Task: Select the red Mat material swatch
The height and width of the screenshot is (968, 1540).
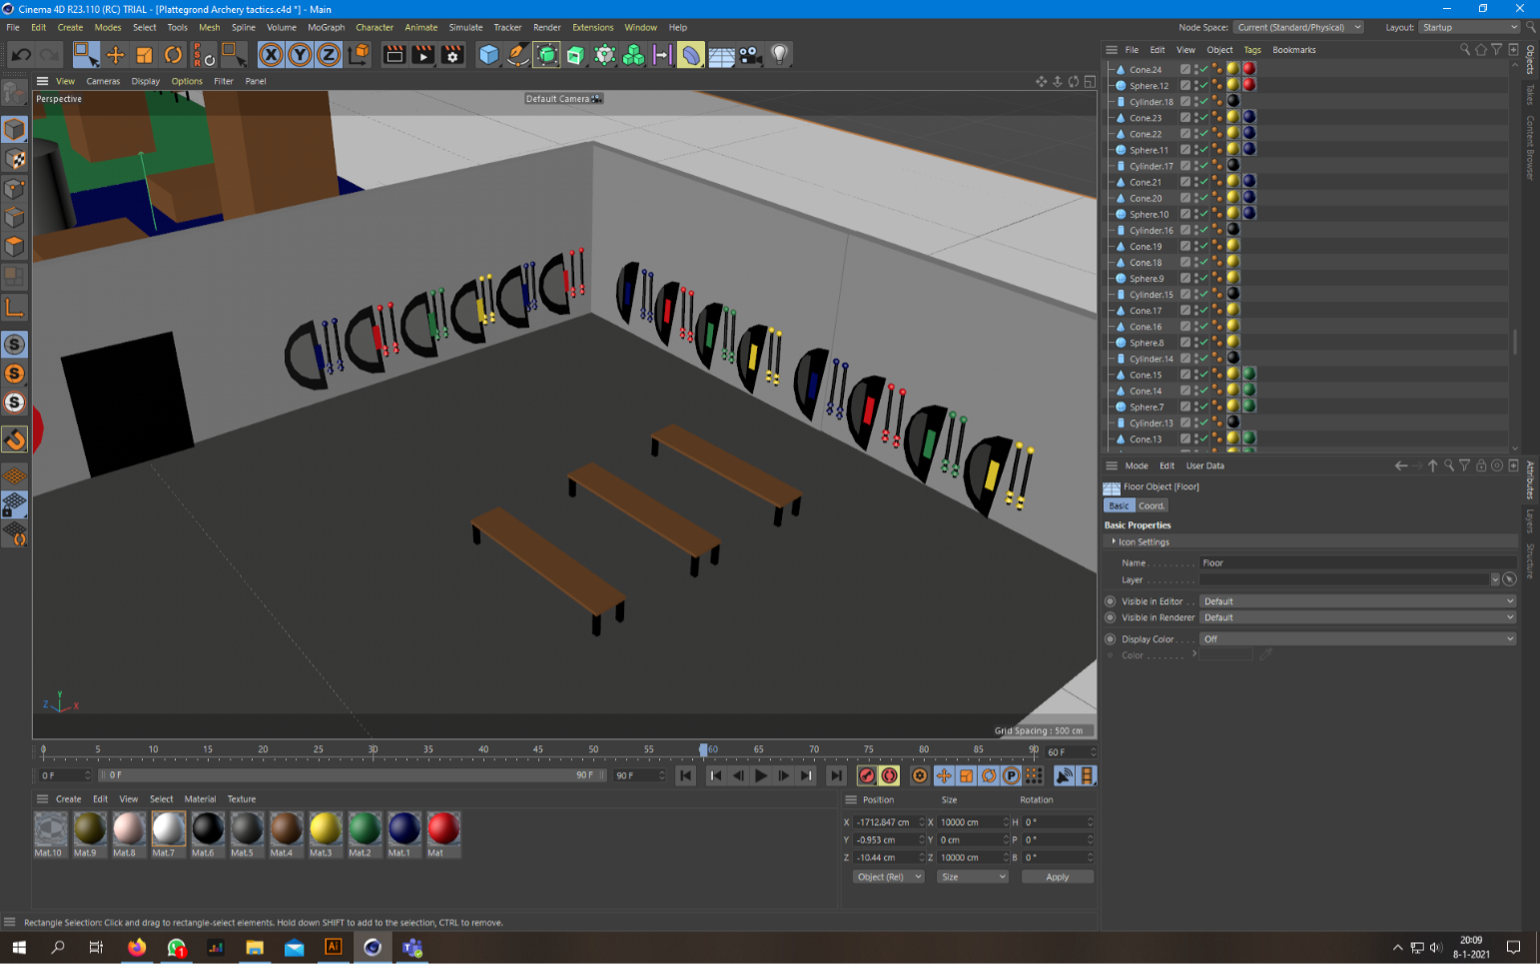Action: pyautogui.click(x=443, y=829)
